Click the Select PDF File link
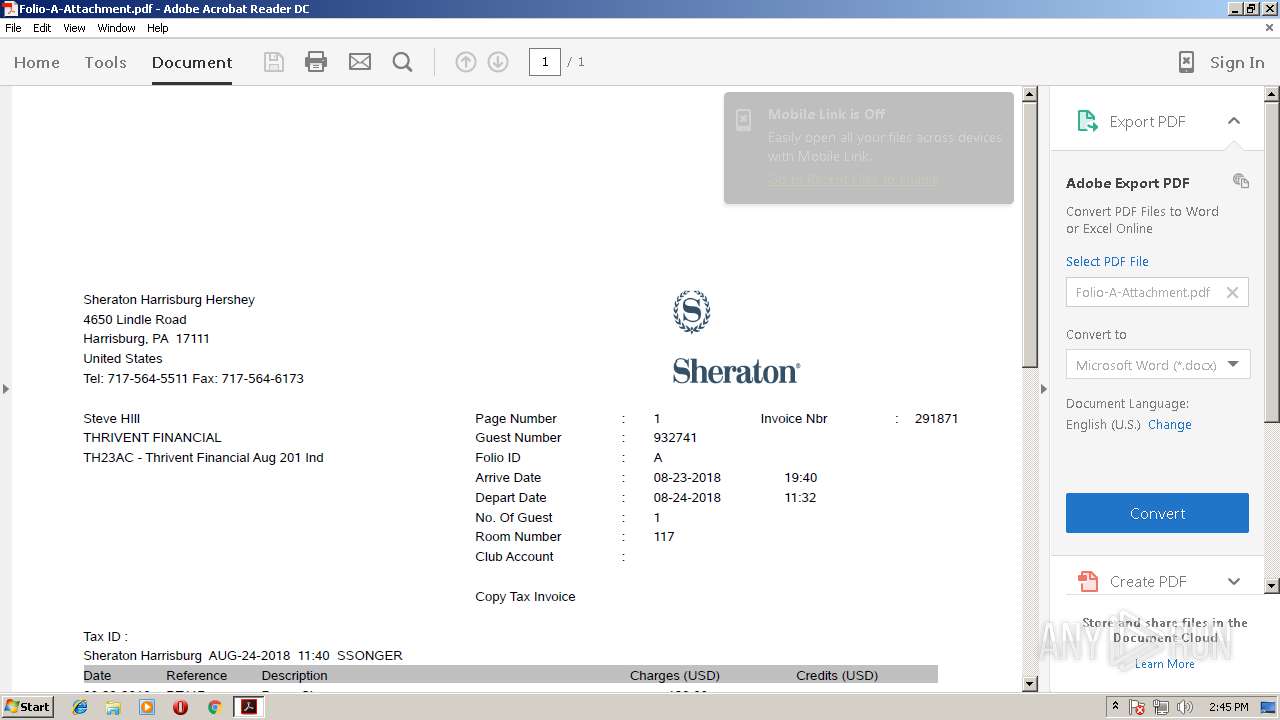1280x720 pixels. coord(1107,261)
